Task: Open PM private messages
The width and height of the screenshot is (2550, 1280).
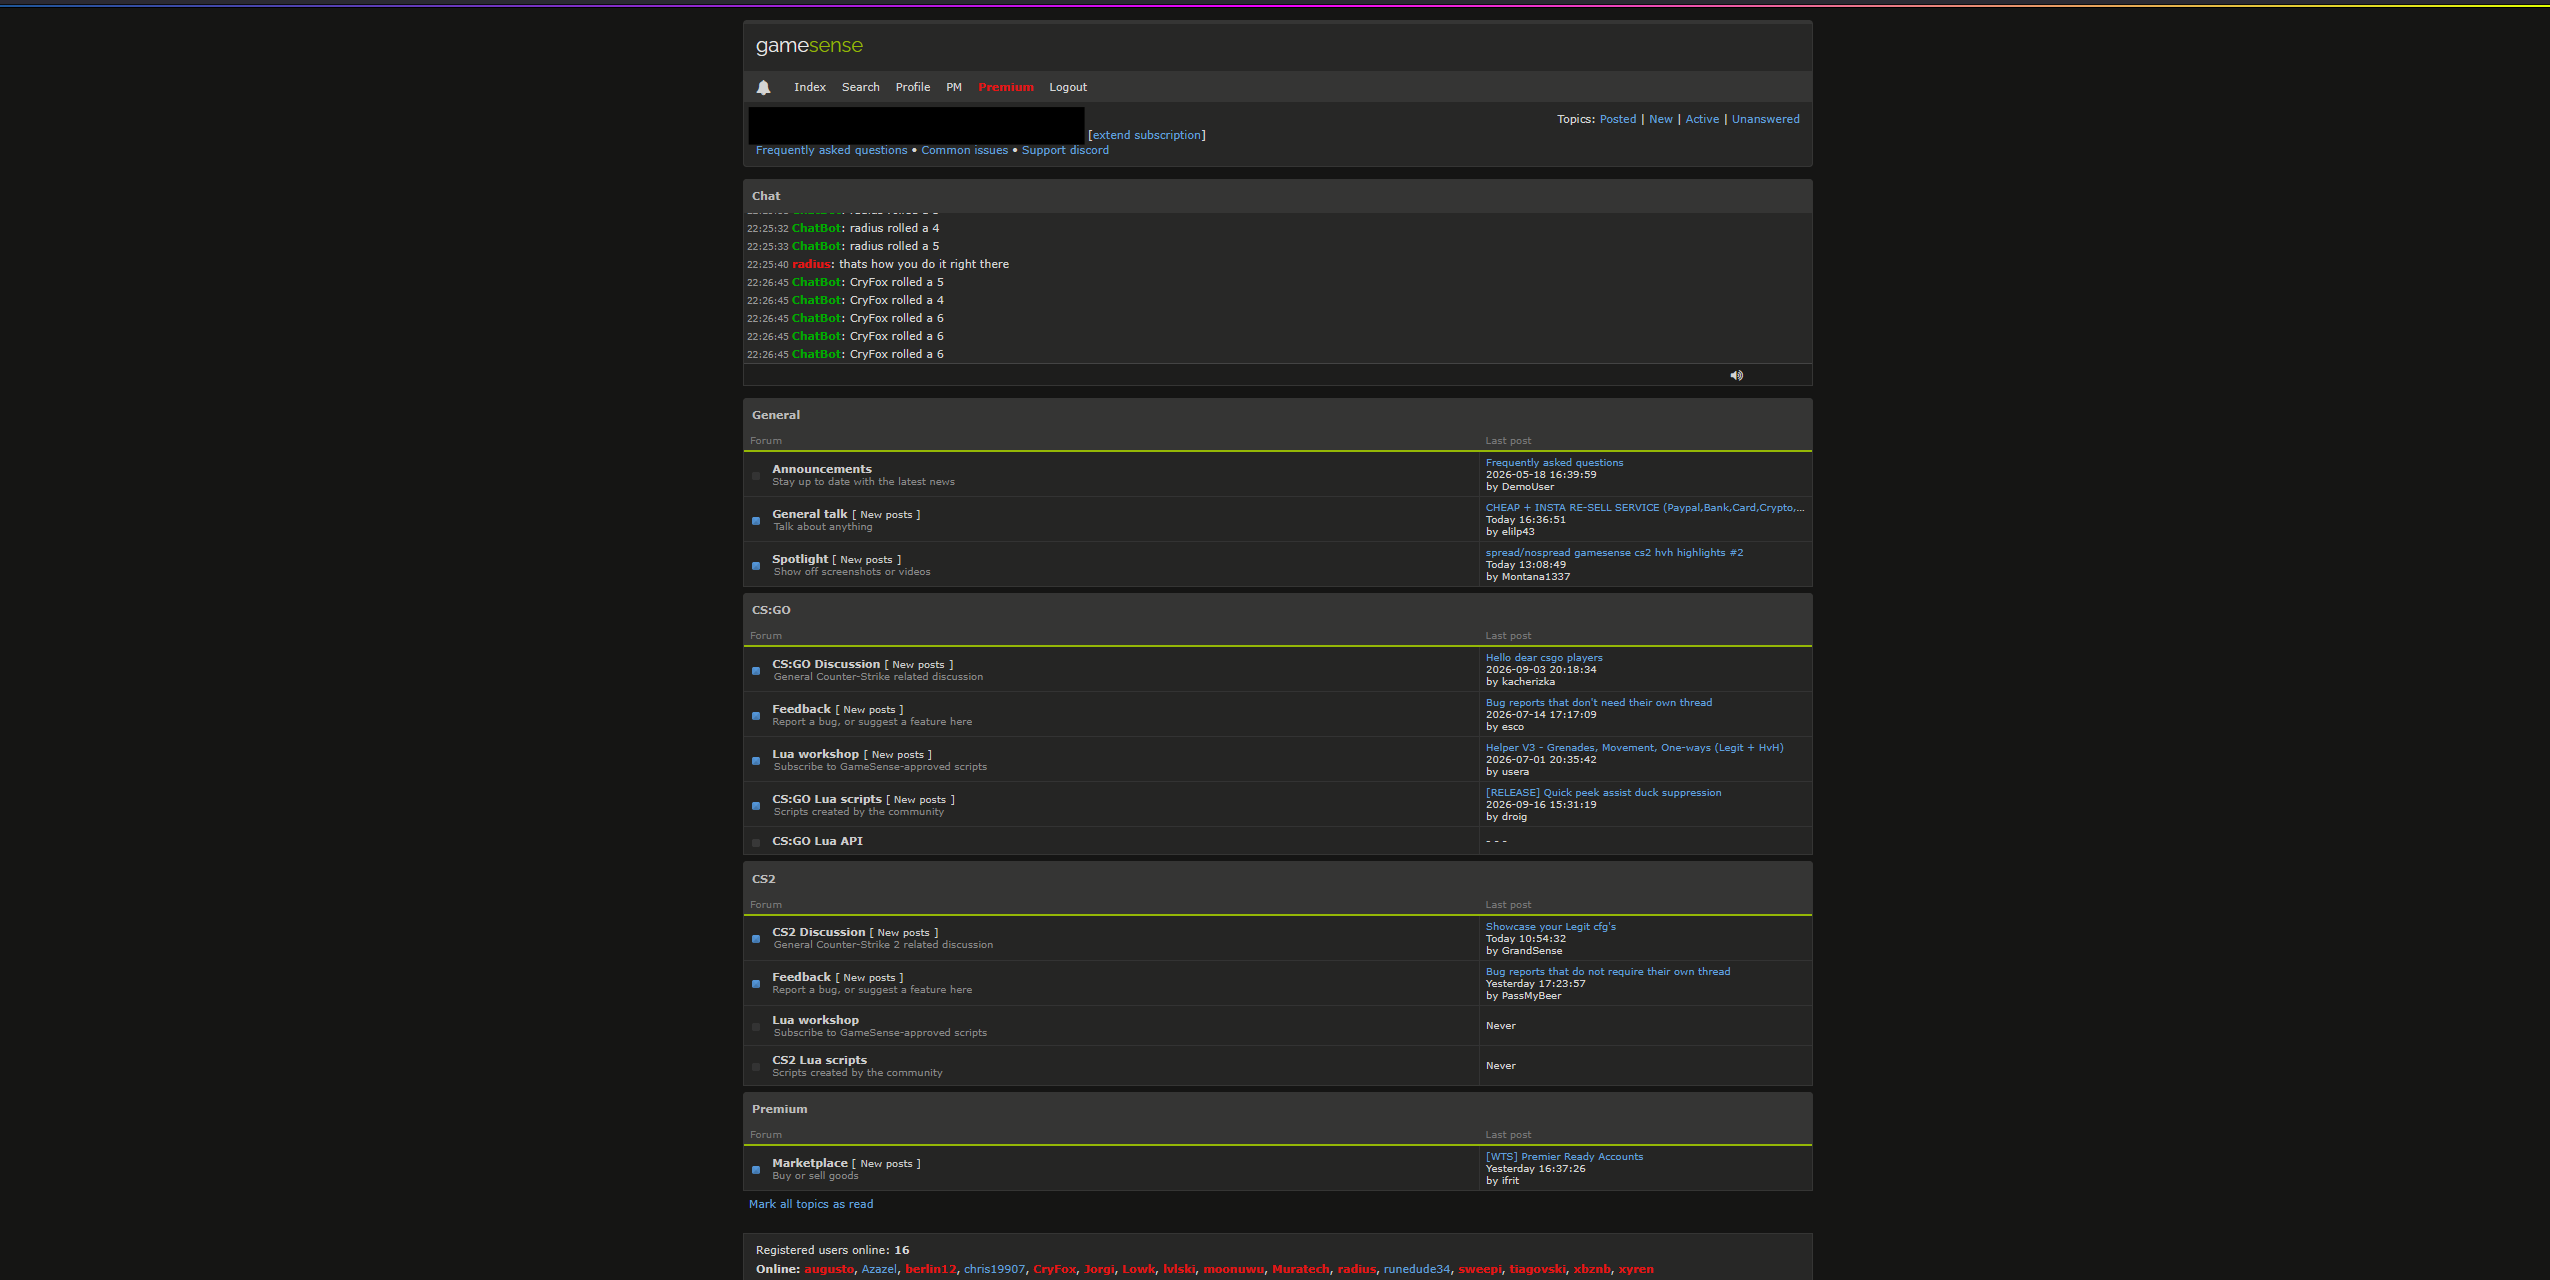Action: (954, 87)
